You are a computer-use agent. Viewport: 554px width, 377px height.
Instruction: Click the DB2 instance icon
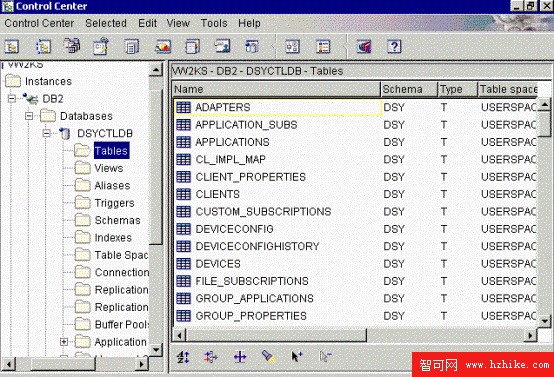click(x=30, y=99)
